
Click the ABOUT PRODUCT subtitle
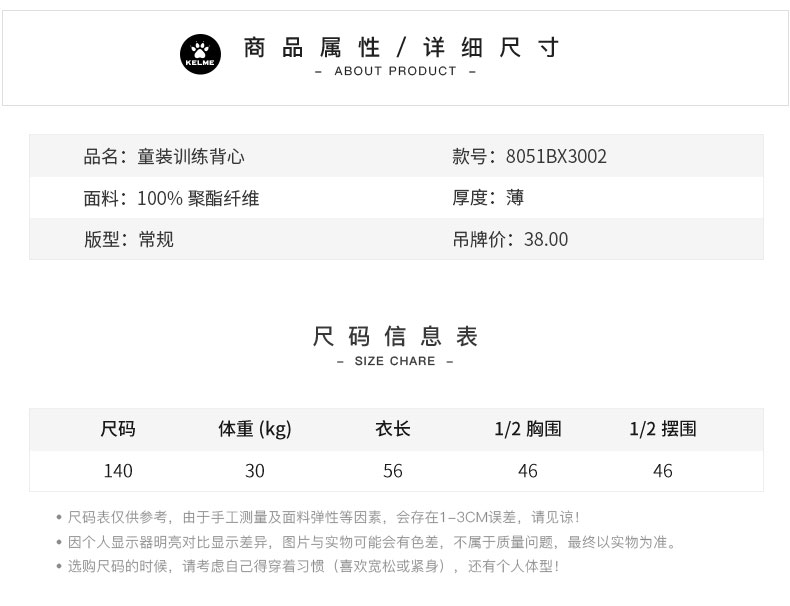click(395, 72)
